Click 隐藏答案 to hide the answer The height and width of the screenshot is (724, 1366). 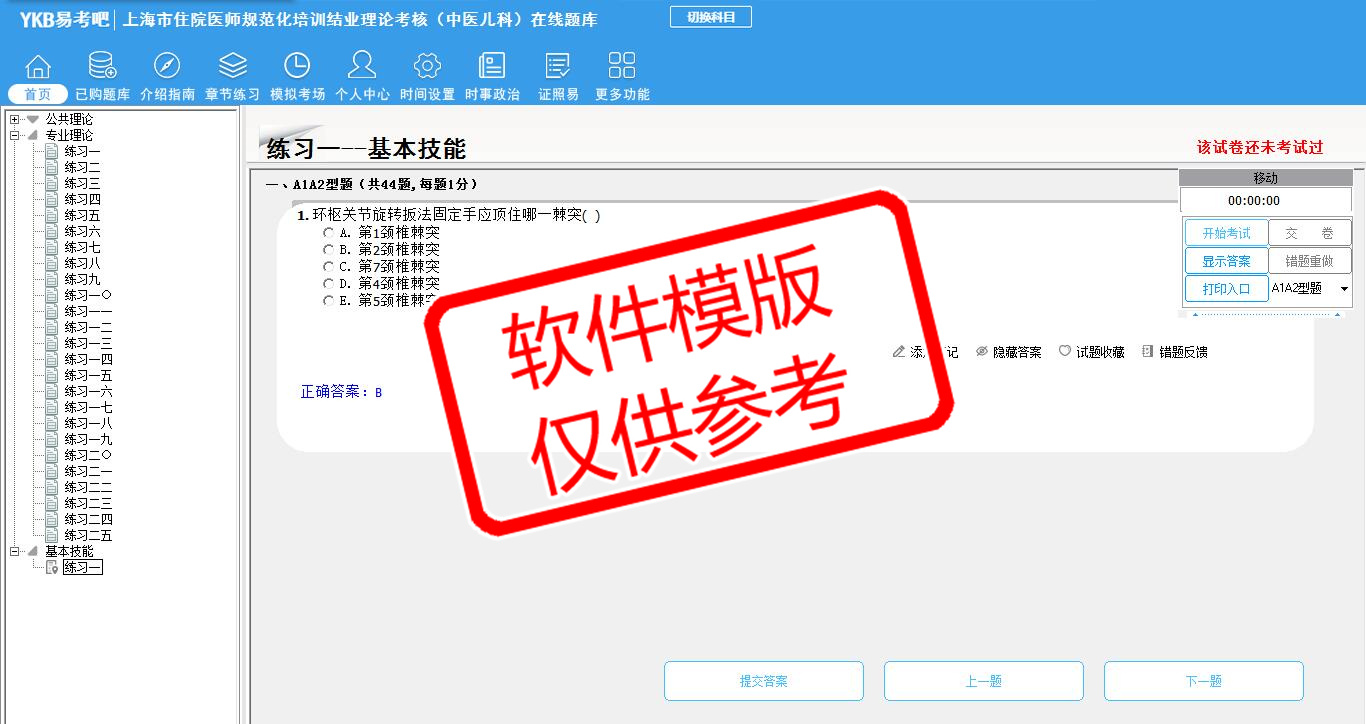coord(1008,352)
